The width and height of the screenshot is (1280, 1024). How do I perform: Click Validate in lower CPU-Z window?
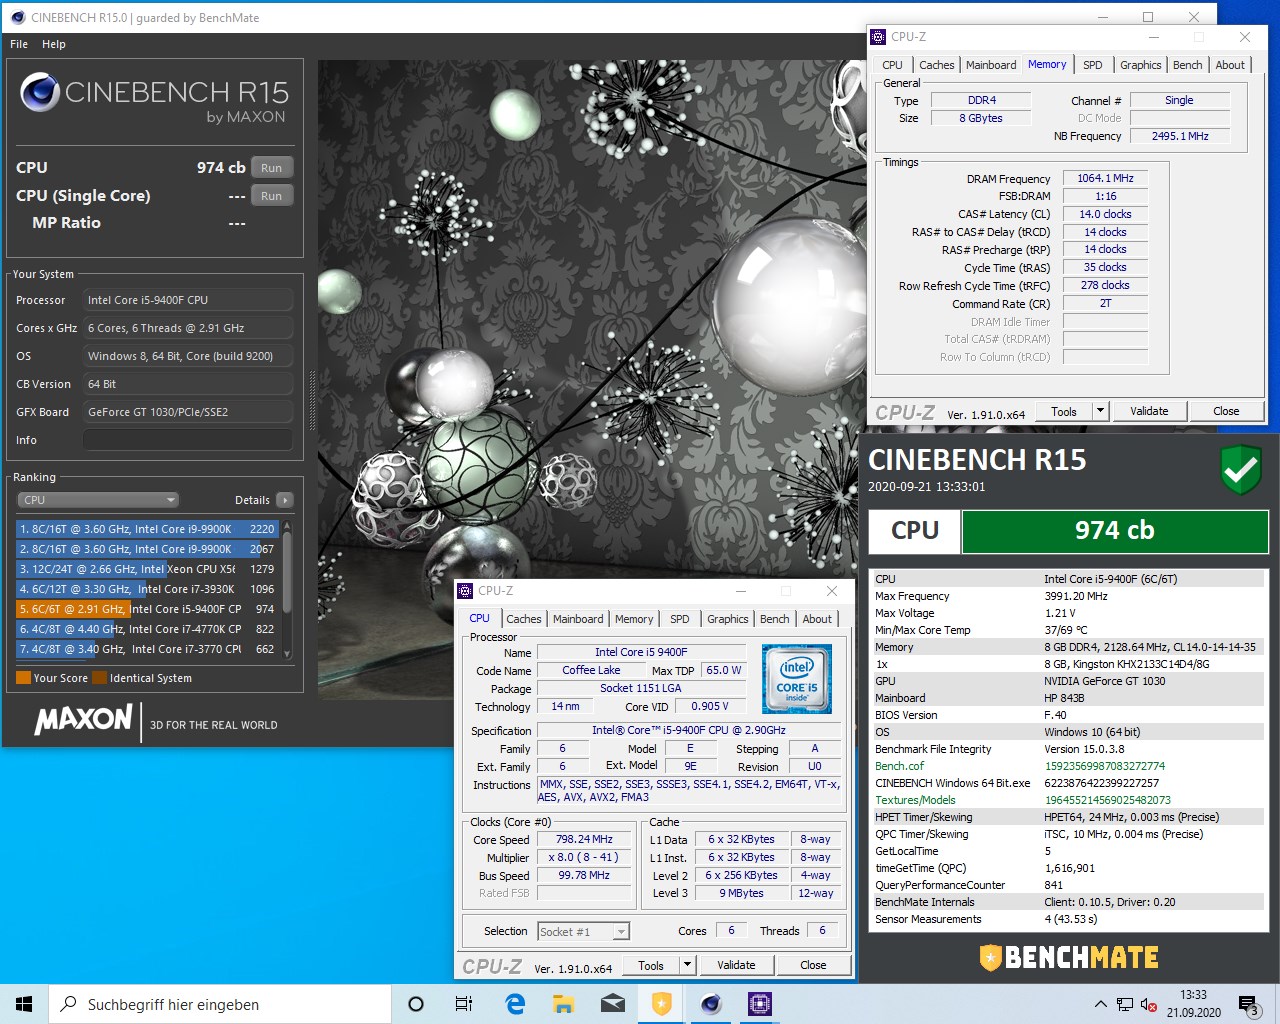tap(736, 965)
